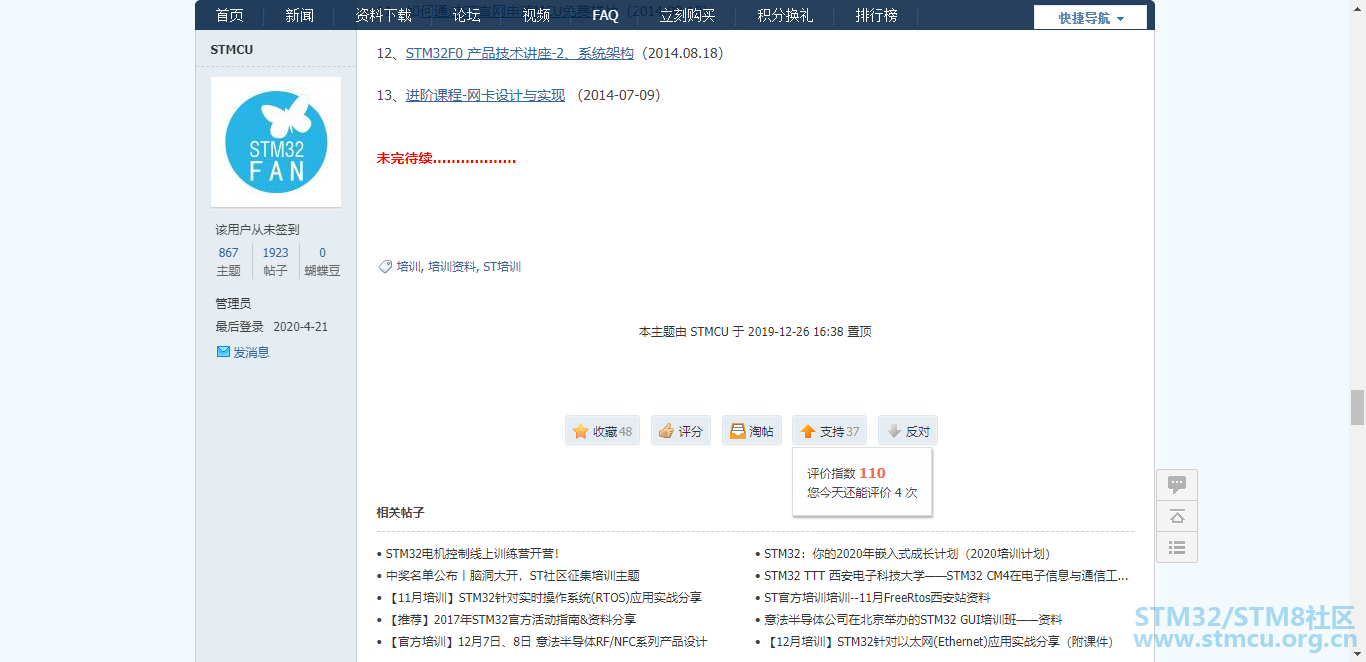Open 进阶课程-网卡设计与实现 link
Screen dimensions: 1366x662
click(485, 95)
